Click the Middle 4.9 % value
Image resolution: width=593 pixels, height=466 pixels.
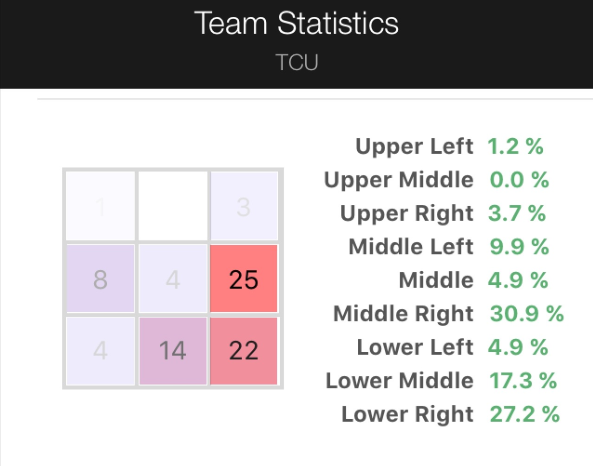518,280
